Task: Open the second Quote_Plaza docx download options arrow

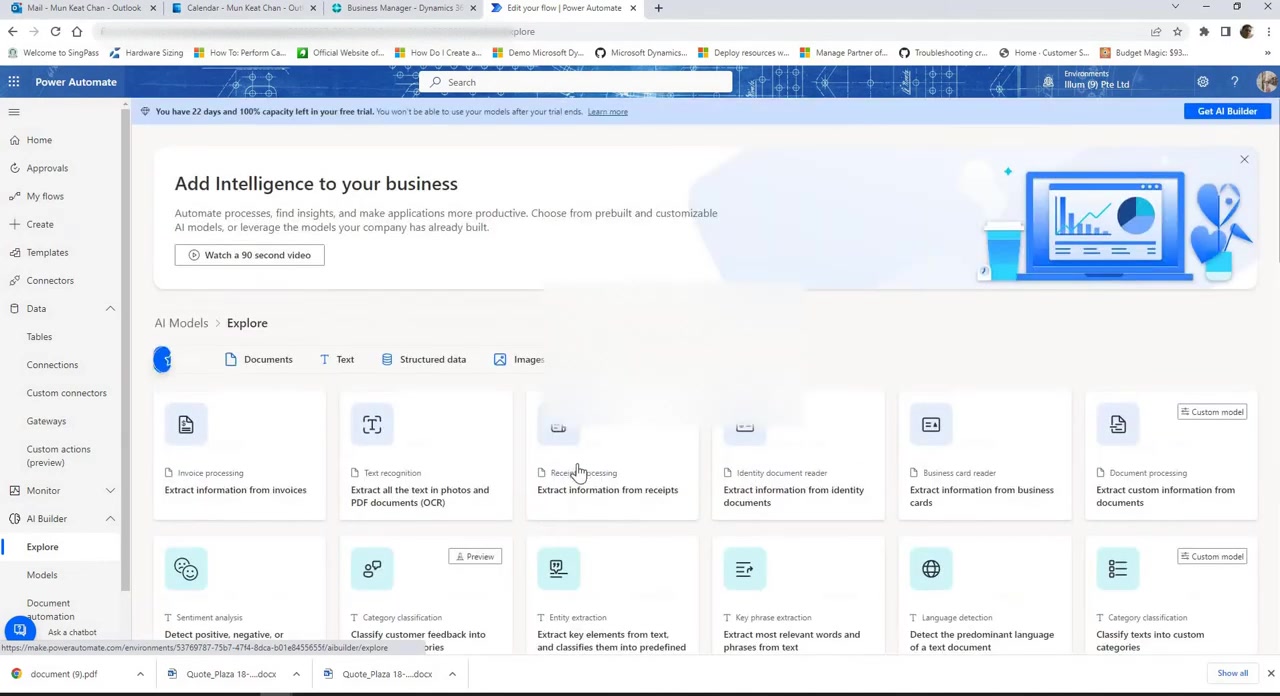Action: (x=452, y=674)
